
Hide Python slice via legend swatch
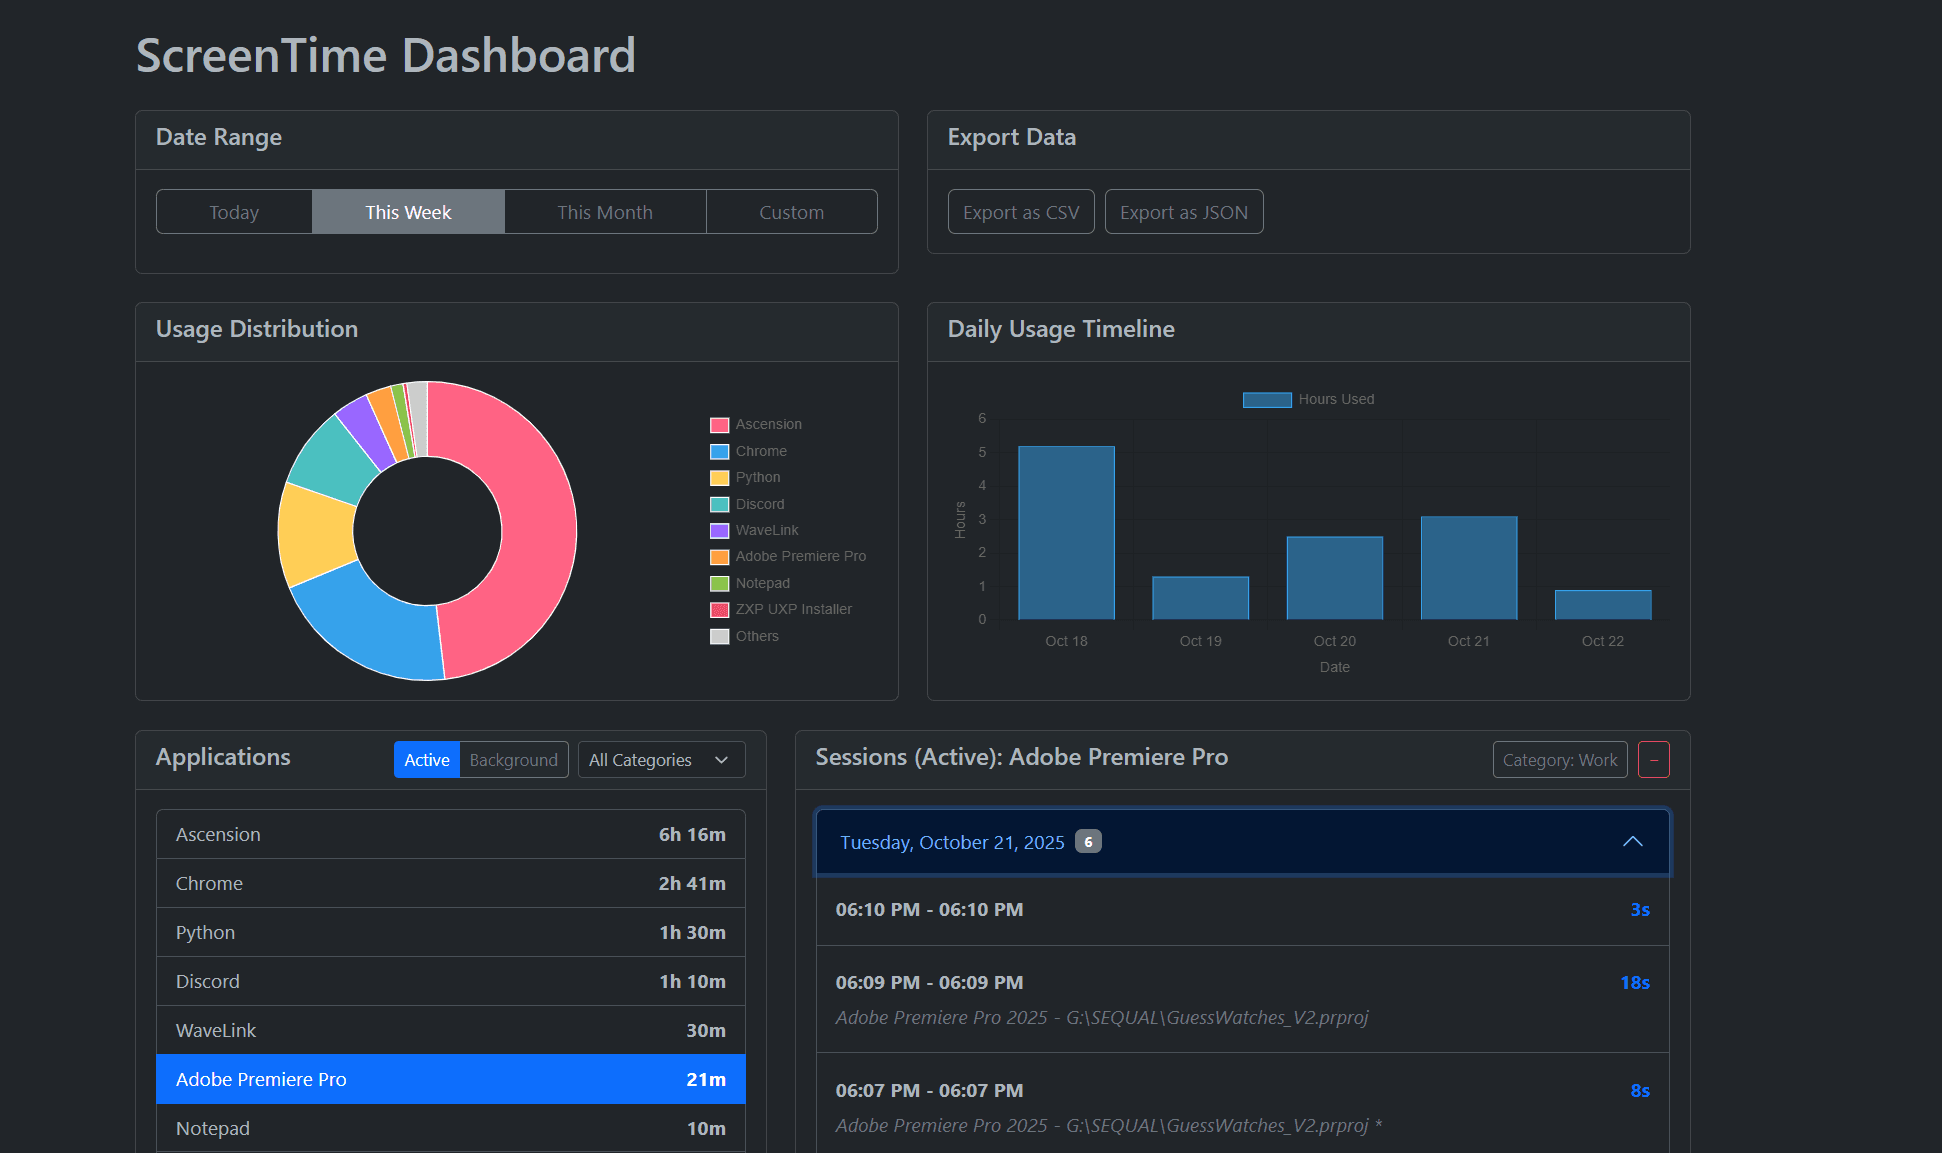coord(719,478)
